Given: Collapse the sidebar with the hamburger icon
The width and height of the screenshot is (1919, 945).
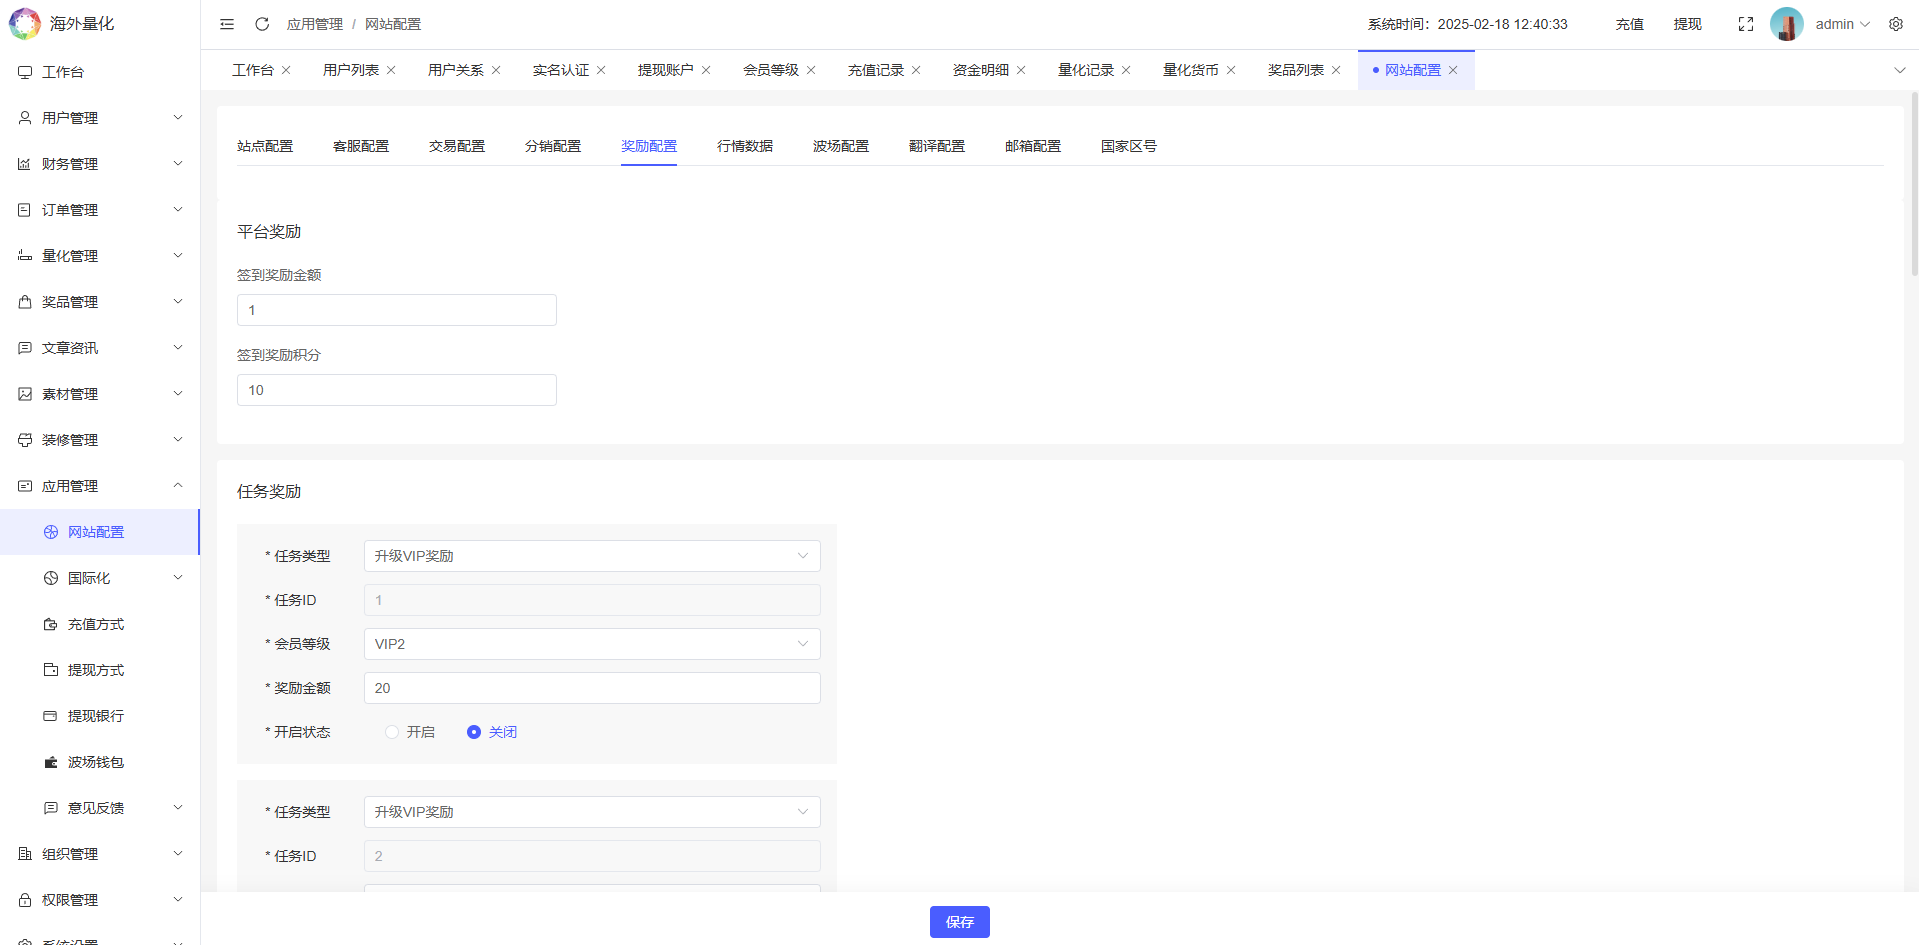Looking at the screenshot, I should [x=226, y=23].
